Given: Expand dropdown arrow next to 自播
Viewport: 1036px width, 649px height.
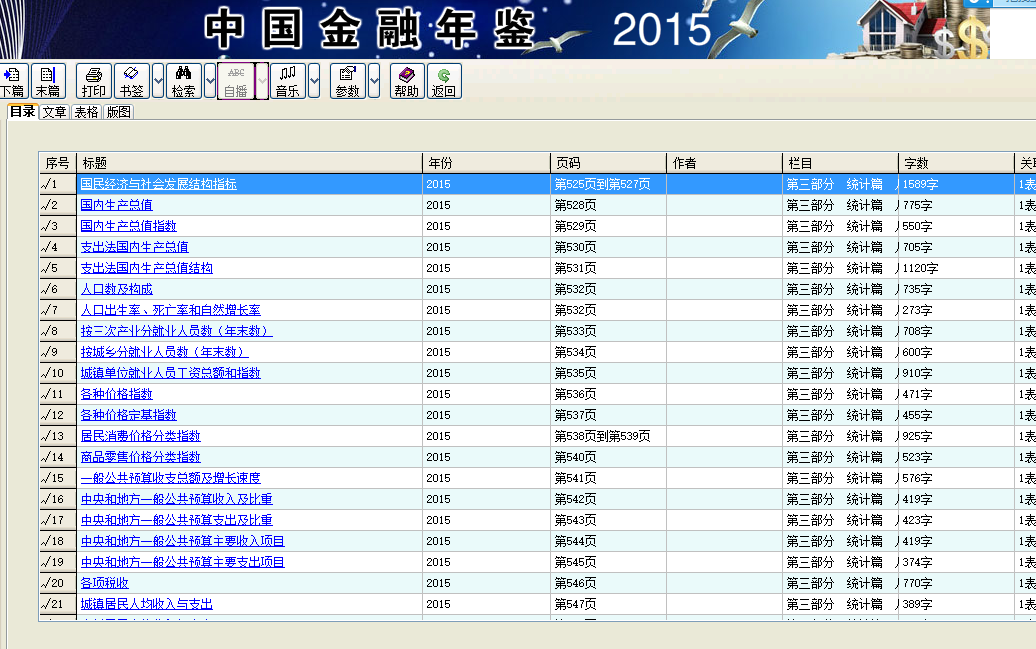Looking at the screenshot, I should point(262,81).
